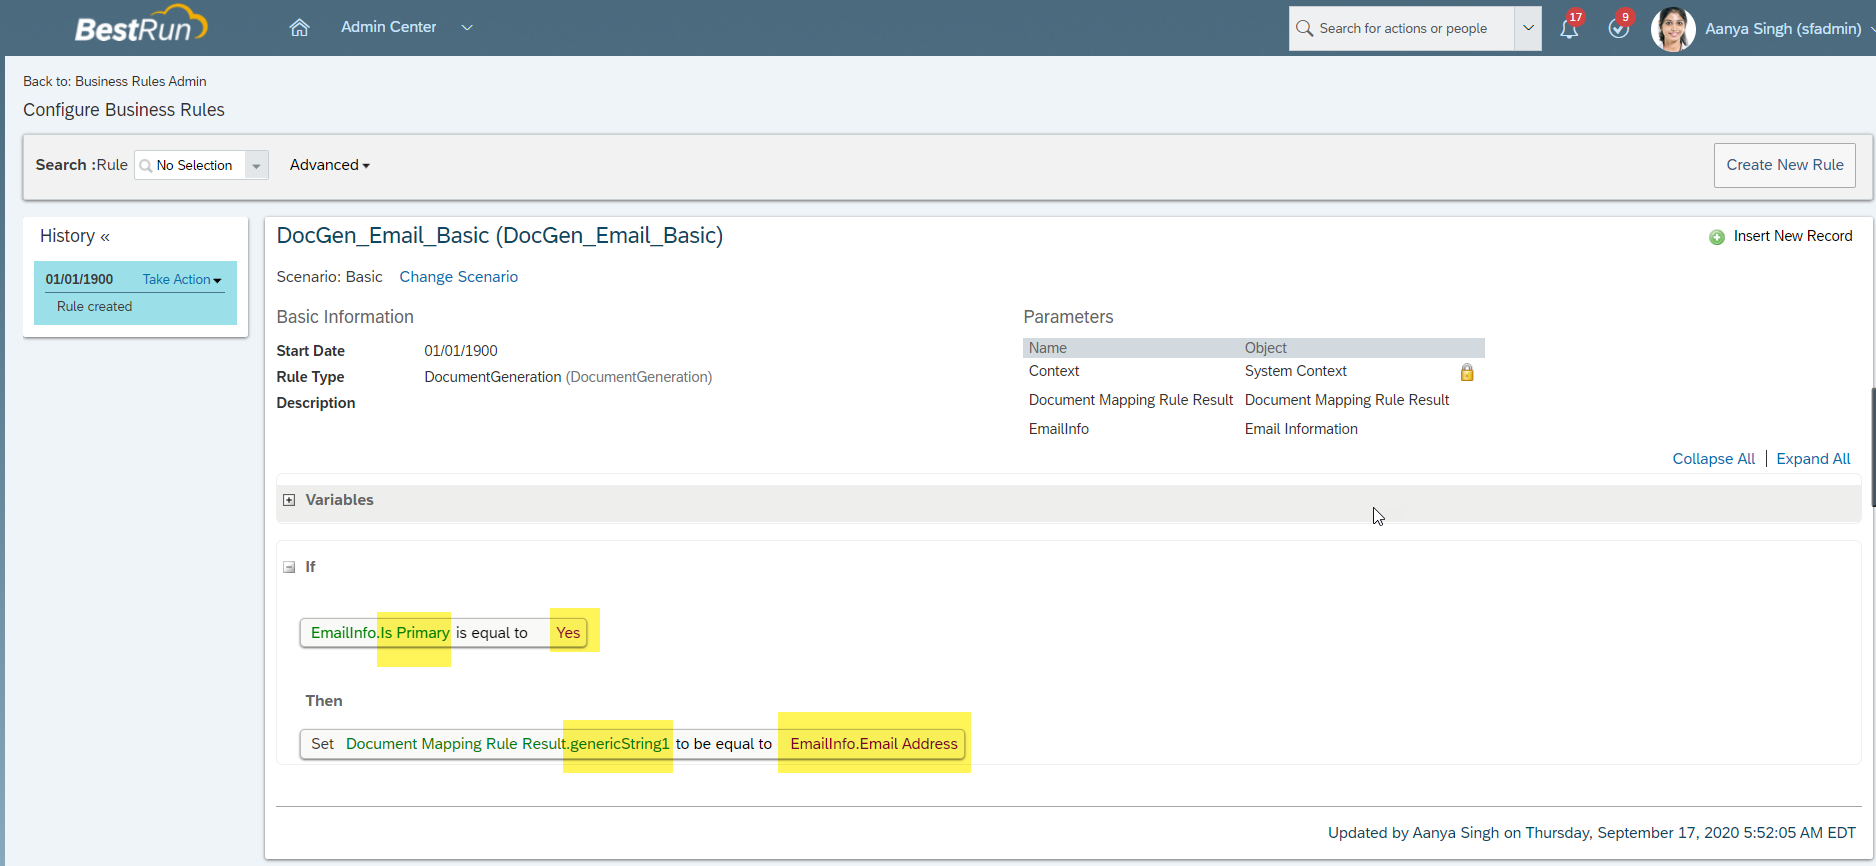This screenshot has width=1876, height=866.
Task: Click the EmailInfo parameter name
Action: (x=1058, y=429)
